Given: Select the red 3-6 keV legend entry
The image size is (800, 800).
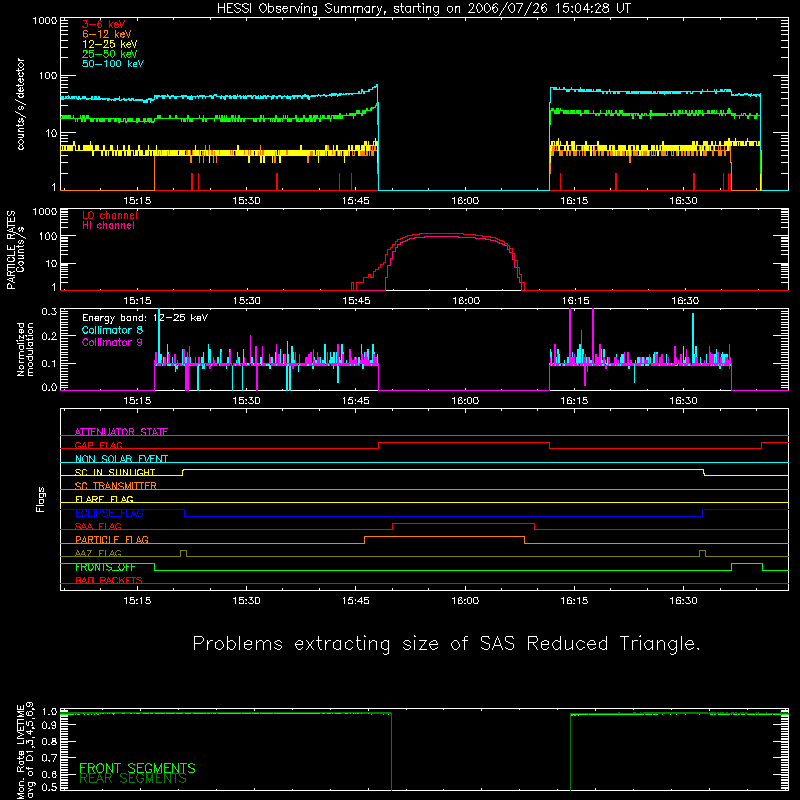Looking at the screenshot, I should coord(104,24).
